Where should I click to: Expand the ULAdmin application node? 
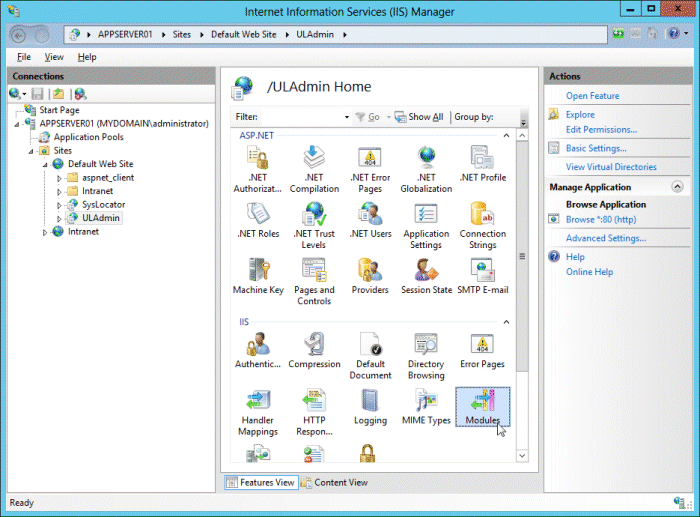tap(59, 219)
